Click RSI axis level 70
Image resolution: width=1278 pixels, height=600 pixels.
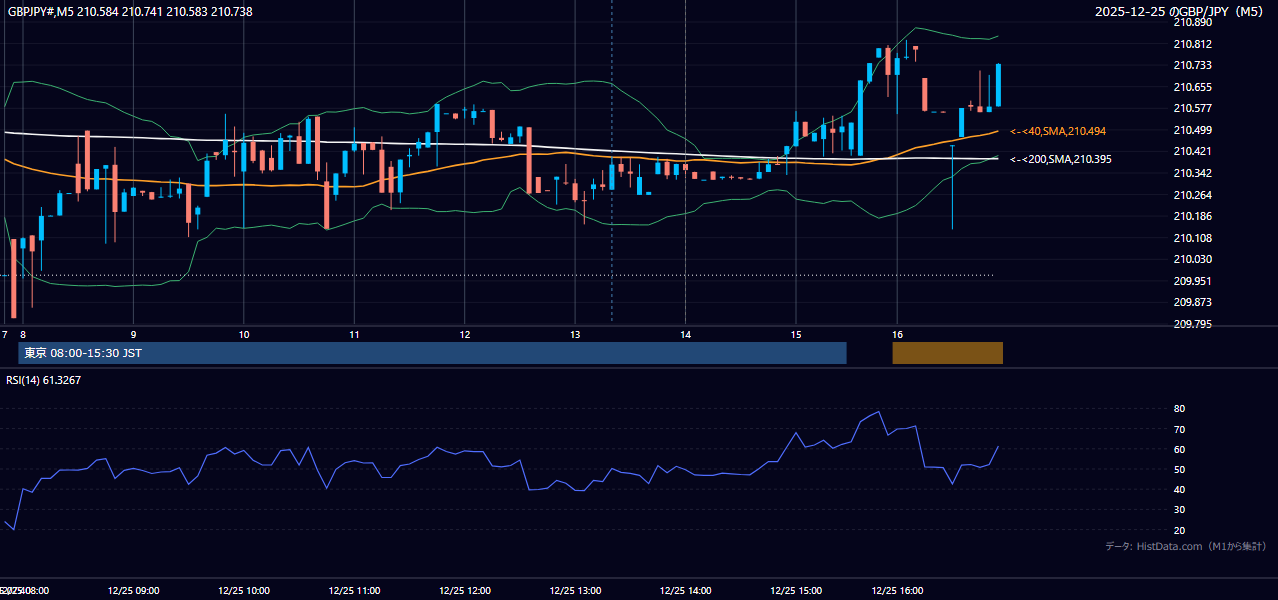[x=1179, y=429]
